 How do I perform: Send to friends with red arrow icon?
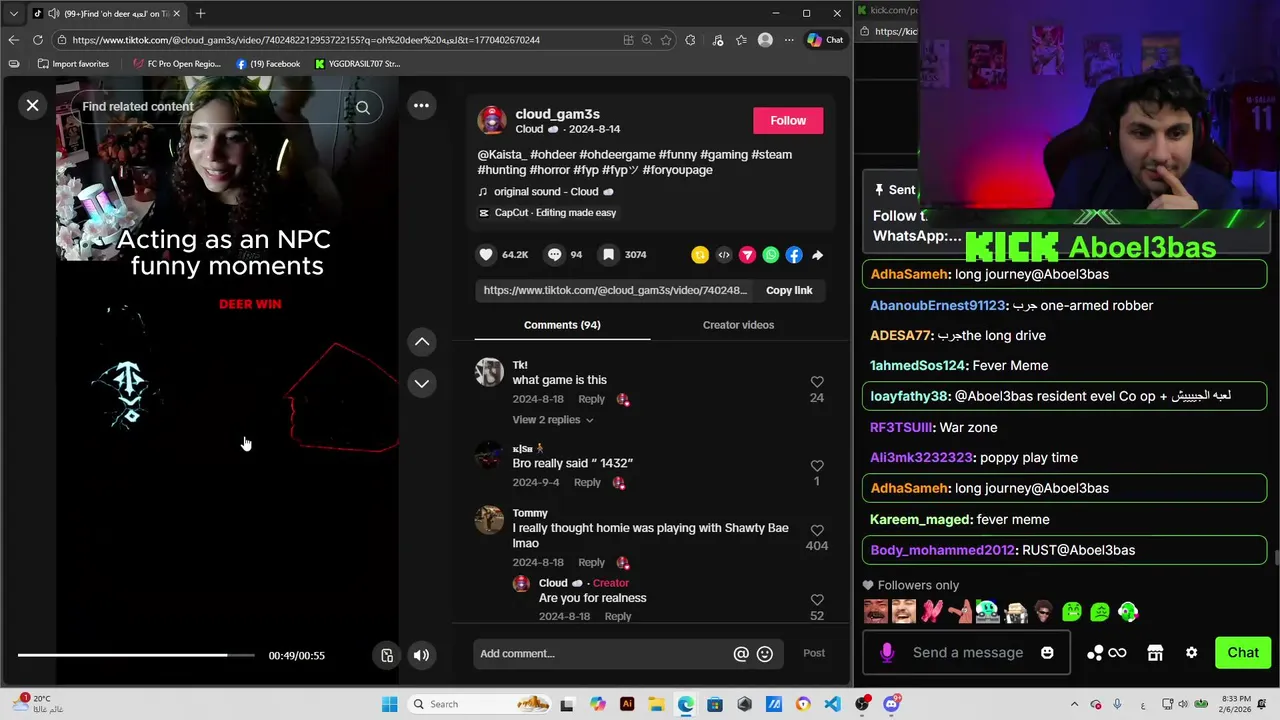tap(747, 255)
